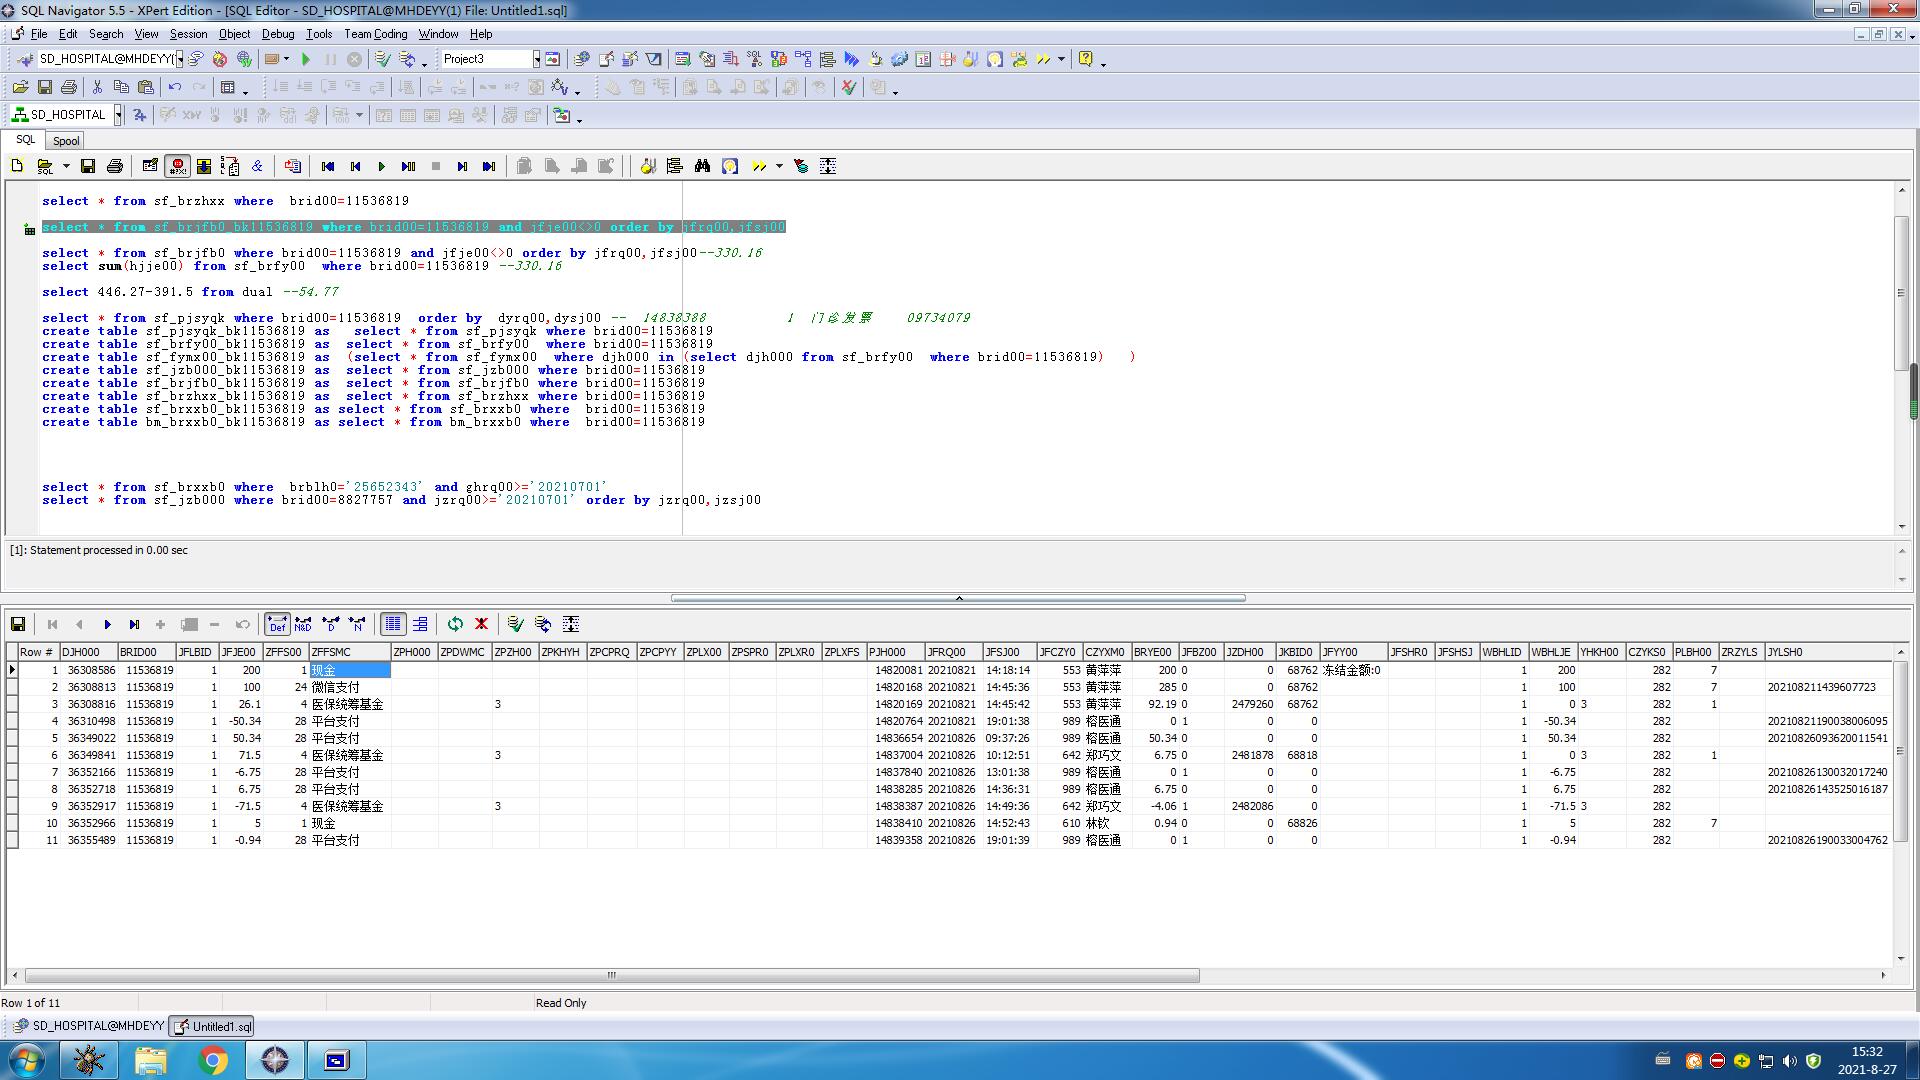Screen dimensions: 1920x1080
Task: Click the green Execute button in main toolbar
Action: point(306,60)
